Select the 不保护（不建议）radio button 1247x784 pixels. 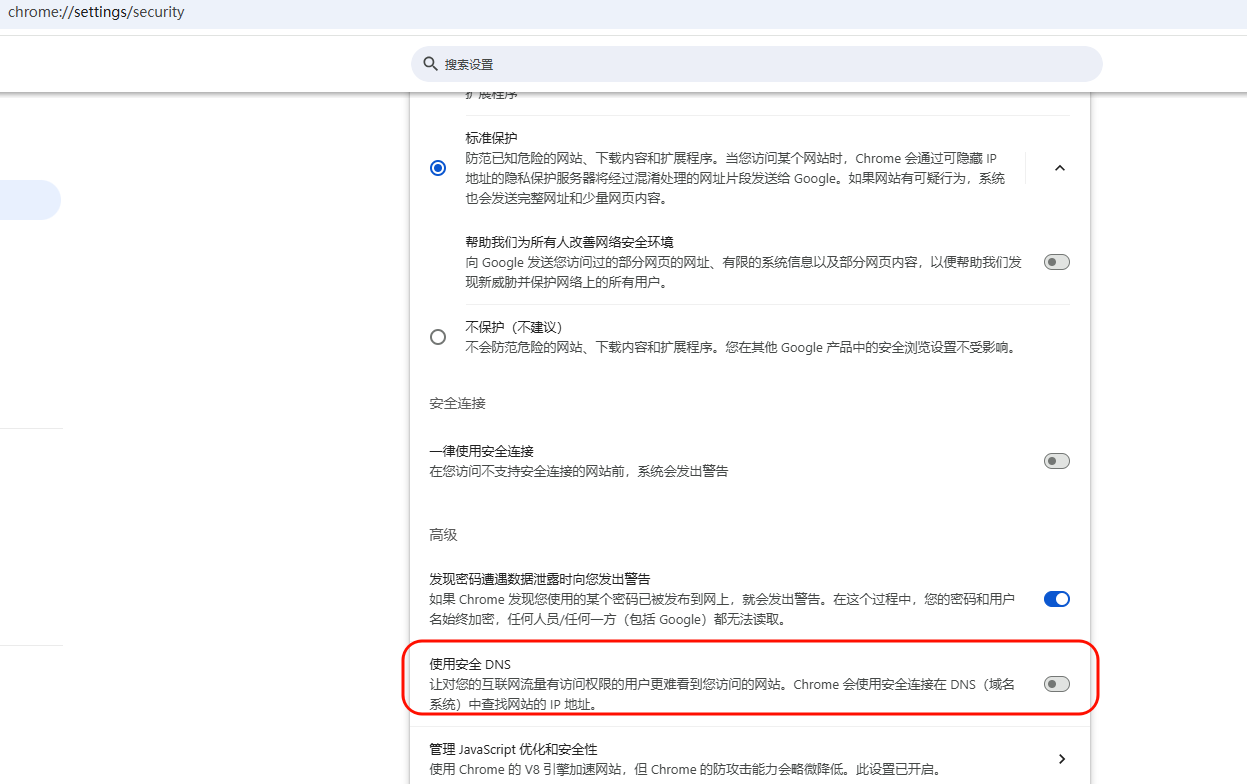tap(438, 337)
